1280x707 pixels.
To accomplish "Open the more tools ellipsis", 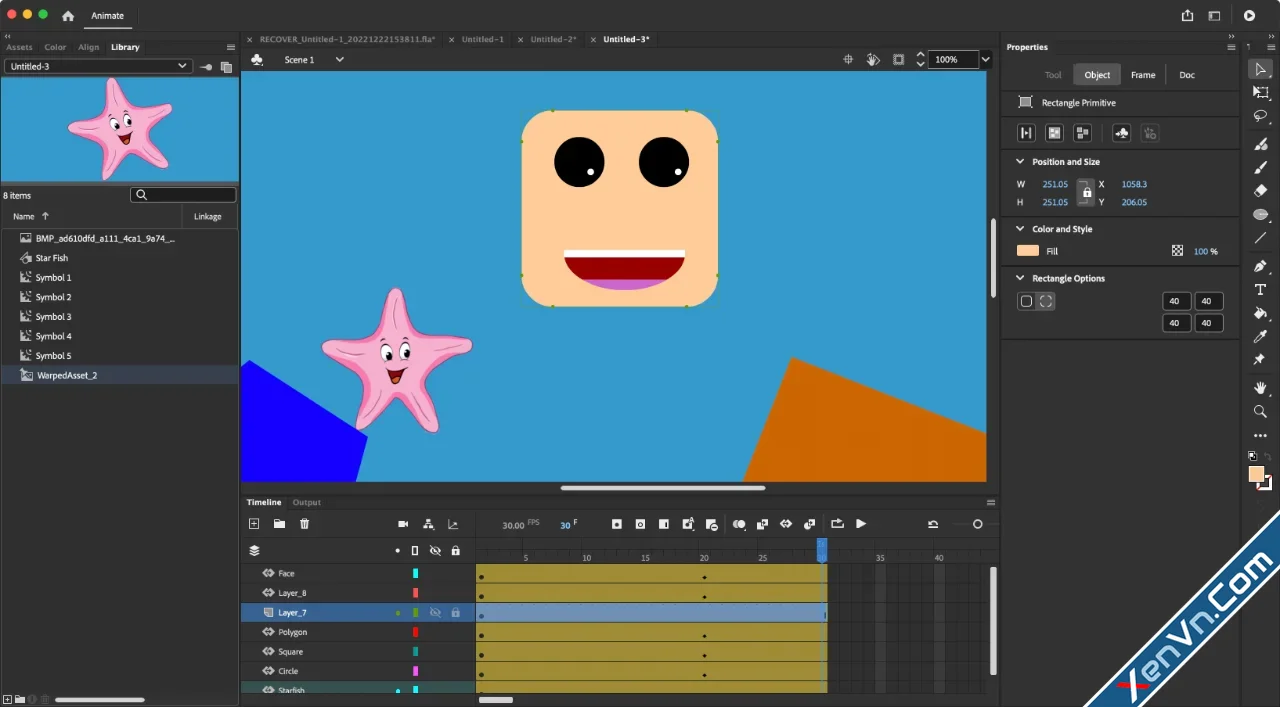I will 1260,436.
